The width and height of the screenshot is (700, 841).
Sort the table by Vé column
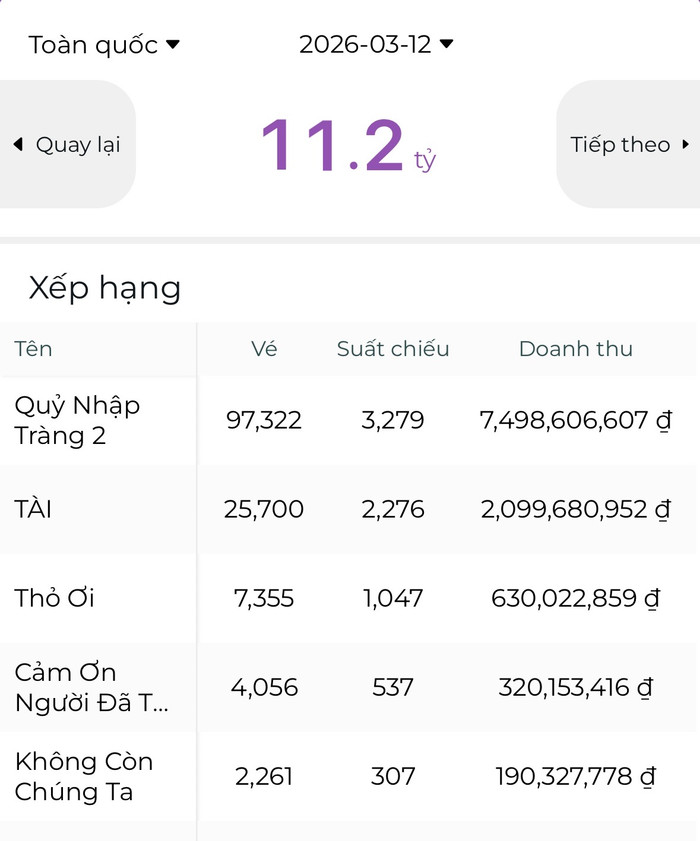tap(264, 349)
